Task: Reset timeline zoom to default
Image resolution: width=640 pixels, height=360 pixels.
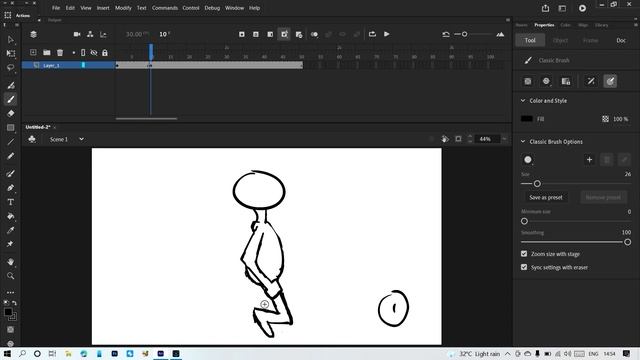Action: [x=446, y=34]
